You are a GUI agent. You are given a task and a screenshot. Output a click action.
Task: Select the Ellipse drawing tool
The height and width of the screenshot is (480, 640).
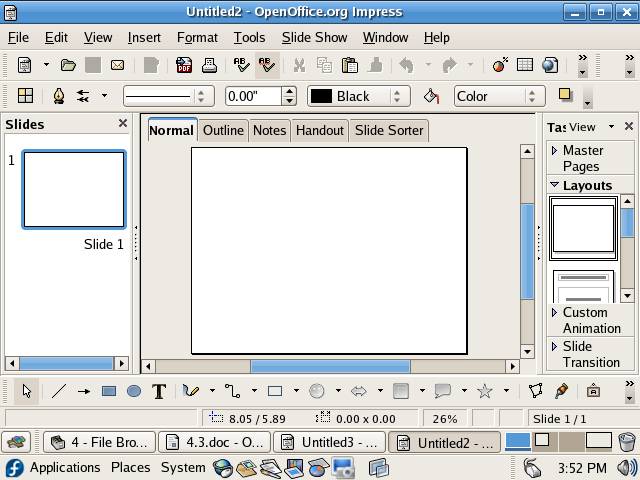(x=133, y=391)
